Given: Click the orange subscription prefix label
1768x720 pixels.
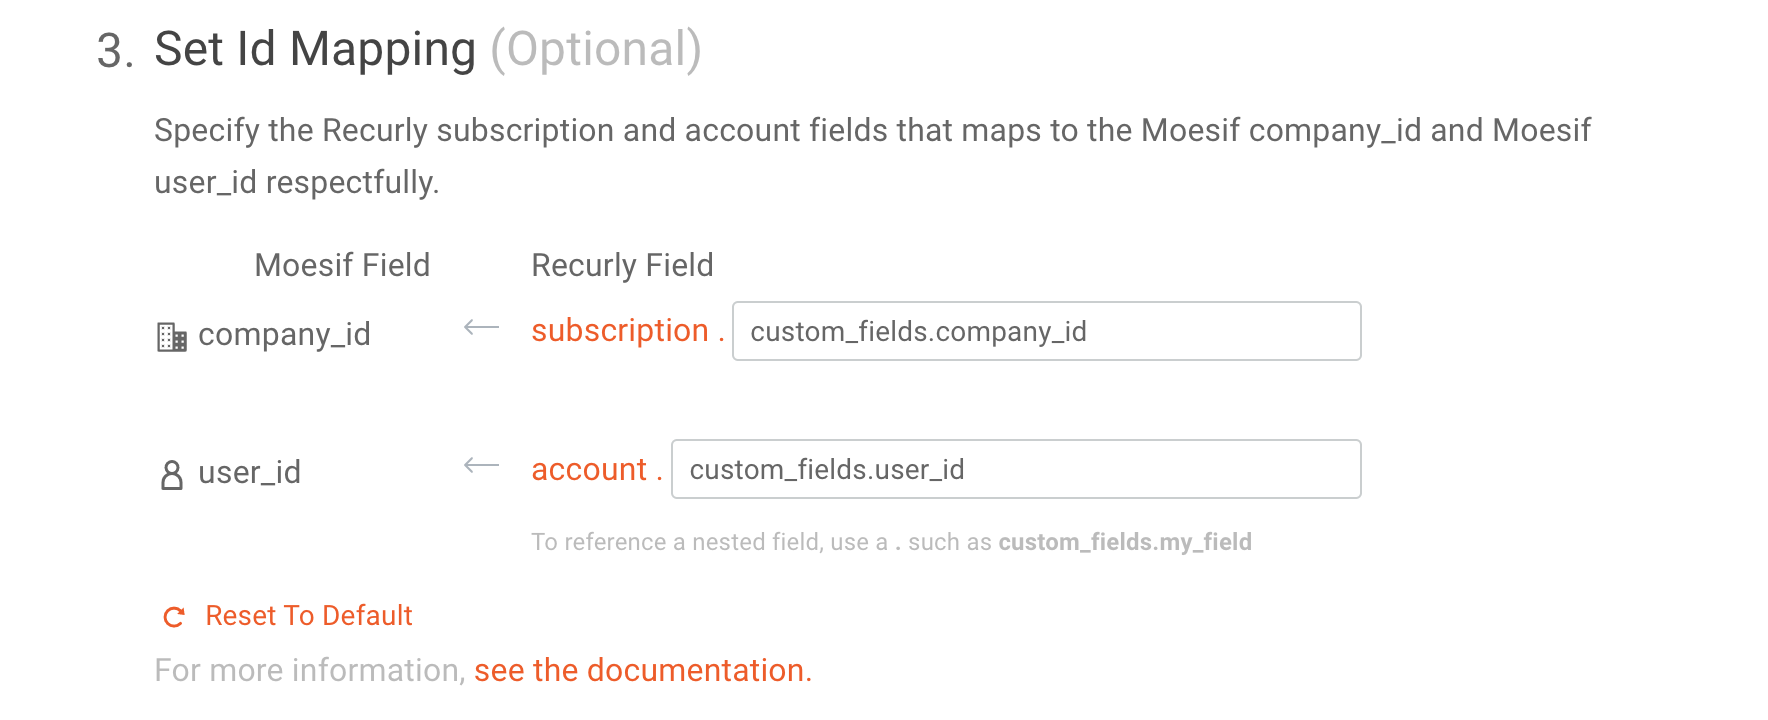Looking at the screenshot, I should tap(620, 331).
